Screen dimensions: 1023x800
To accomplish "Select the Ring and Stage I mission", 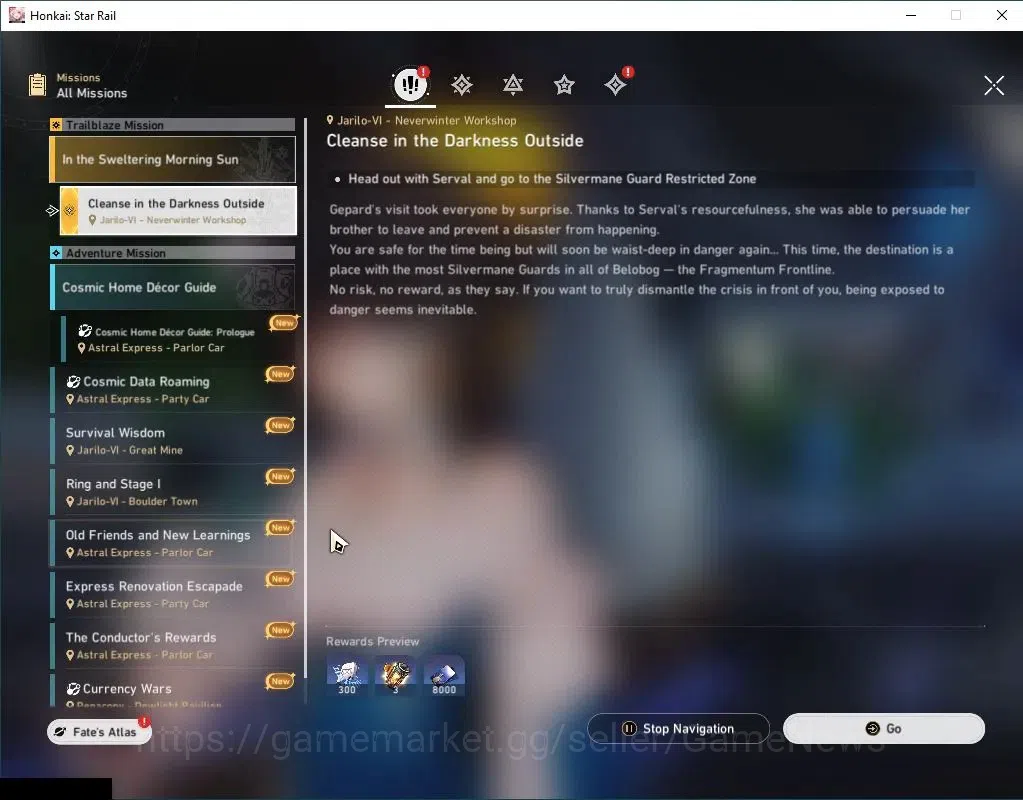I will coord(173,492).
